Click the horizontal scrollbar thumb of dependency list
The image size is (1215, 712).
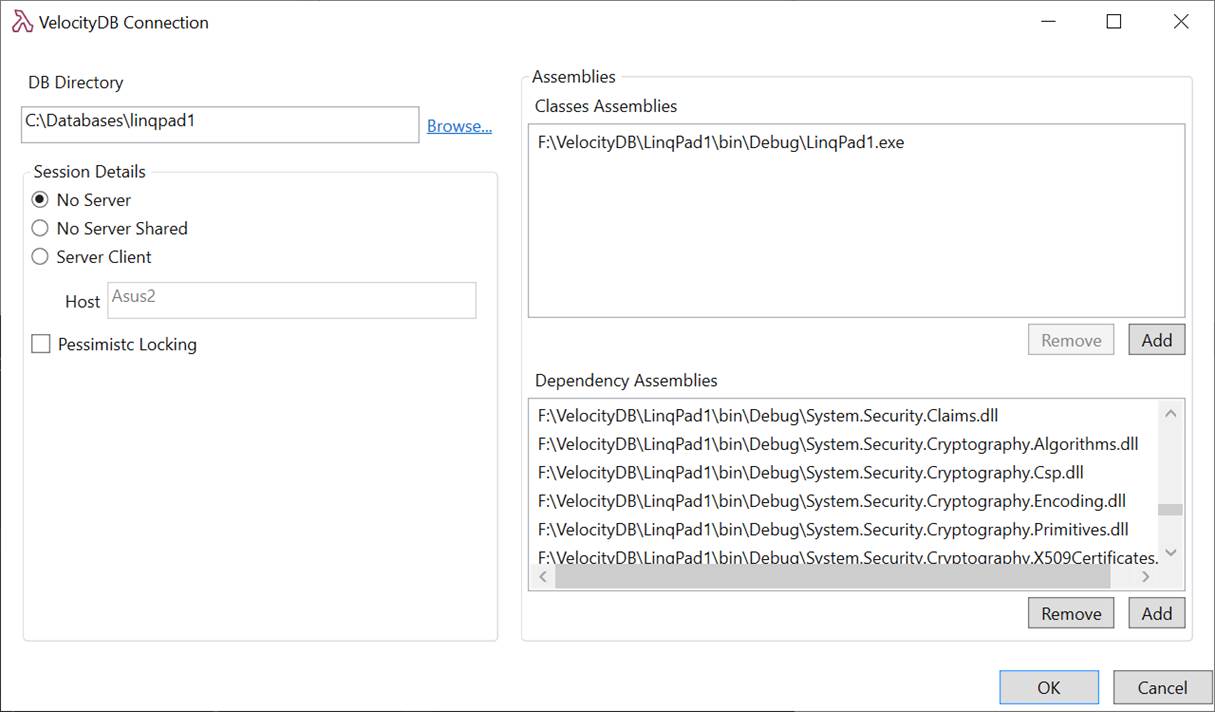[832, 577]
